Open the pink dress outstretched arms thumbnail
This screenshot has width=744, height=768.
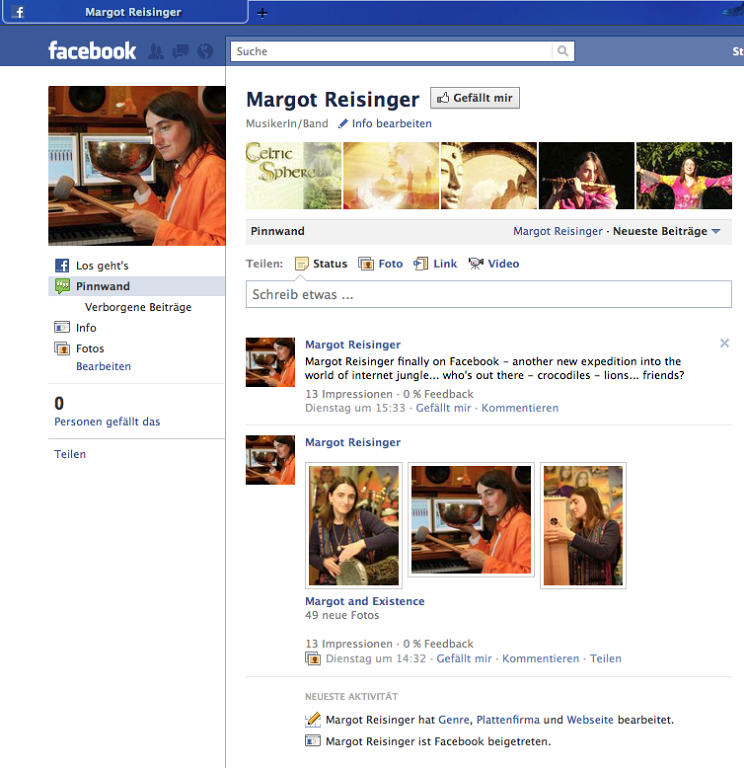point(684,175)
